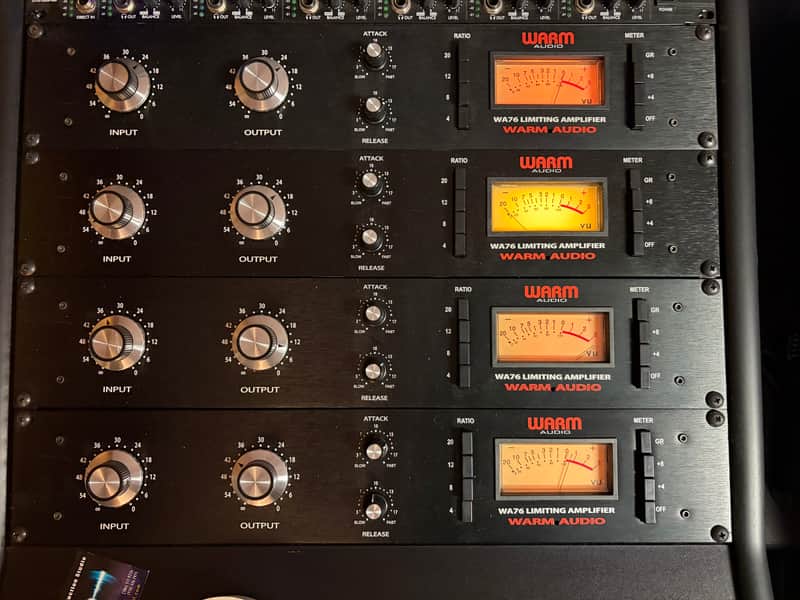Set meter to +4 on the second WA76
Viewport: 800px width, 600px height.
click(636, 222)
